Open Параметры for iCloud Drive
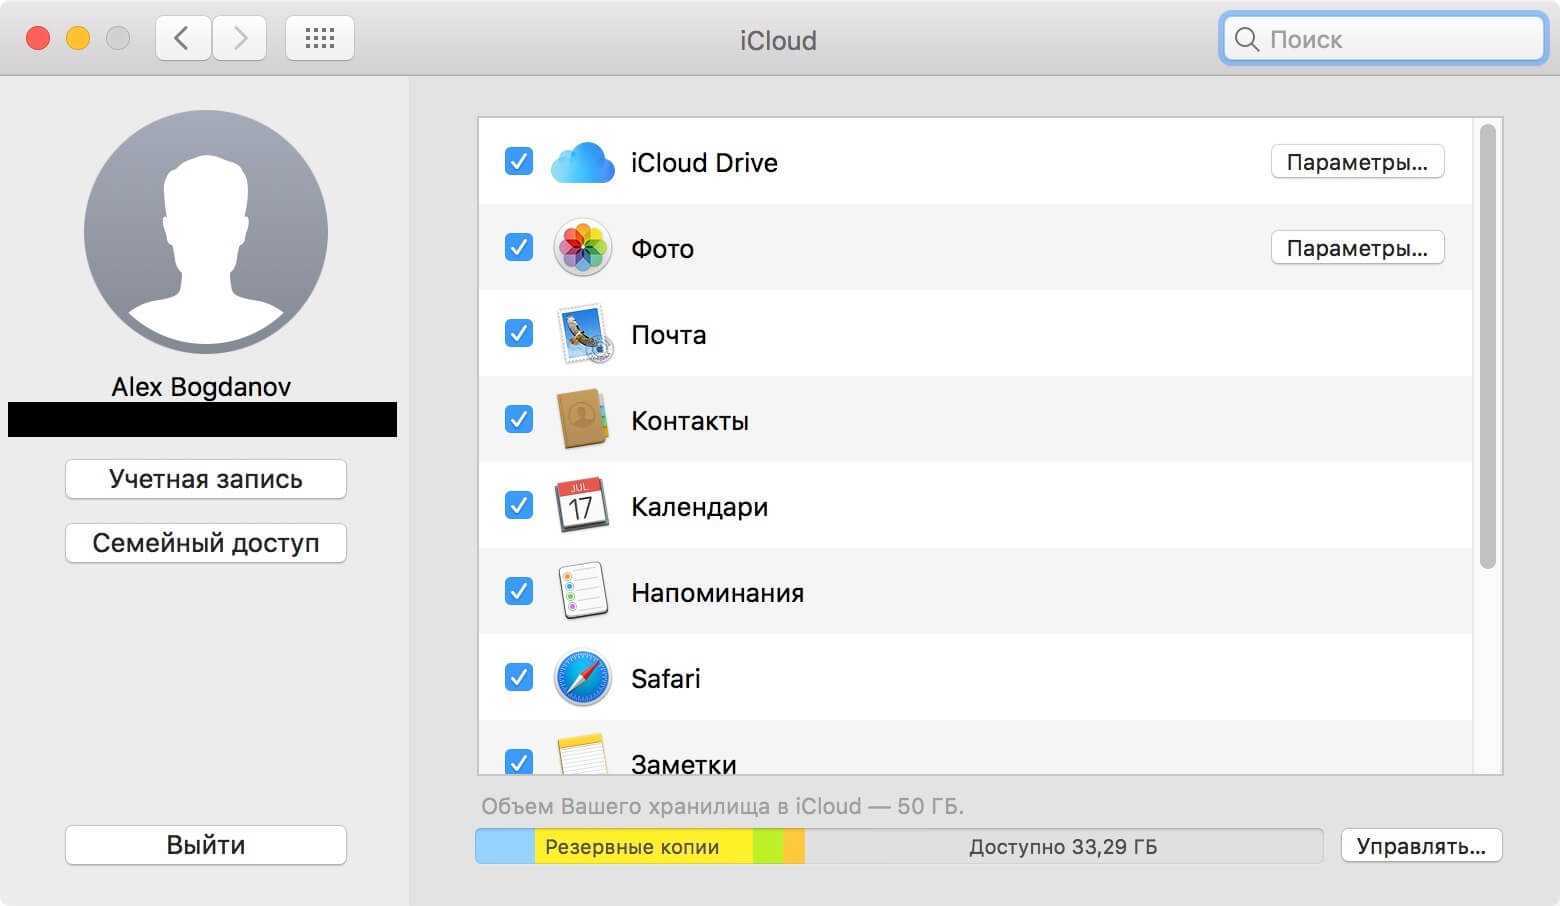Screen dimensions: 1560x906 (x=1356, y=162)
